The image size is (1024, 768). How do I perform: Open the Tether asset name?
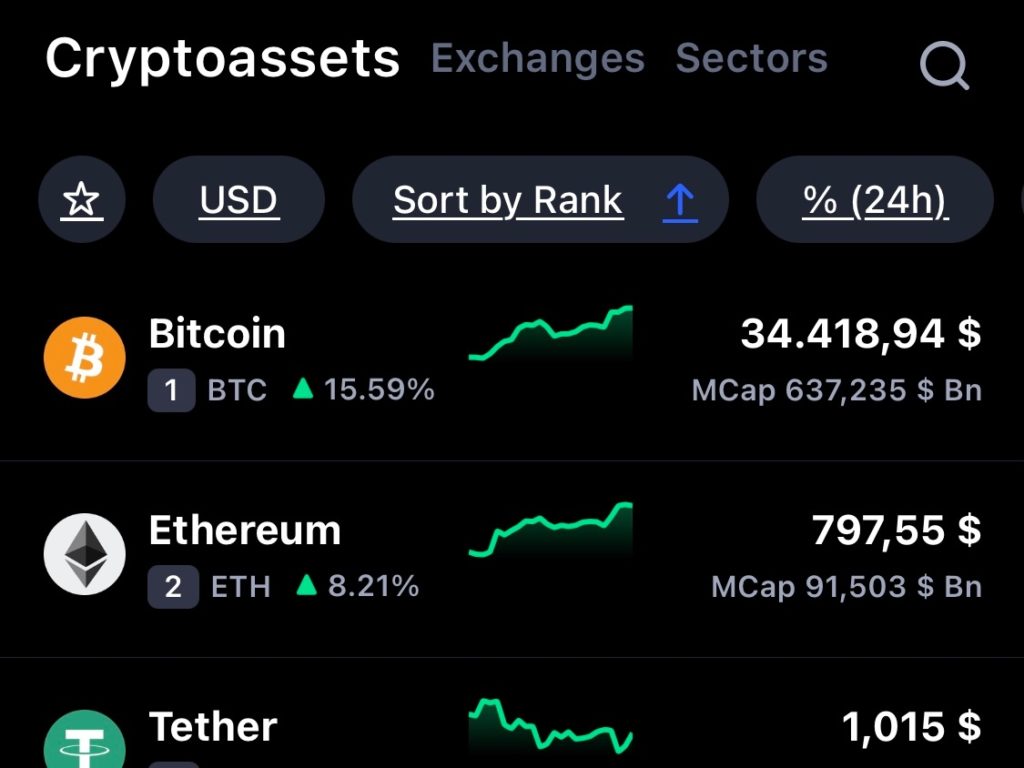213,727
